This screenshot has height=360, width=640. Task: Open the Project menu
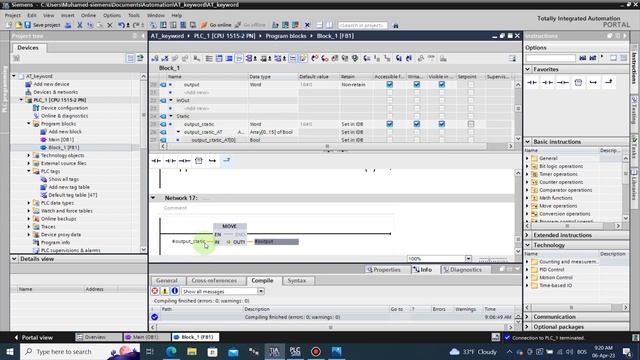click(x=13, y=16)
